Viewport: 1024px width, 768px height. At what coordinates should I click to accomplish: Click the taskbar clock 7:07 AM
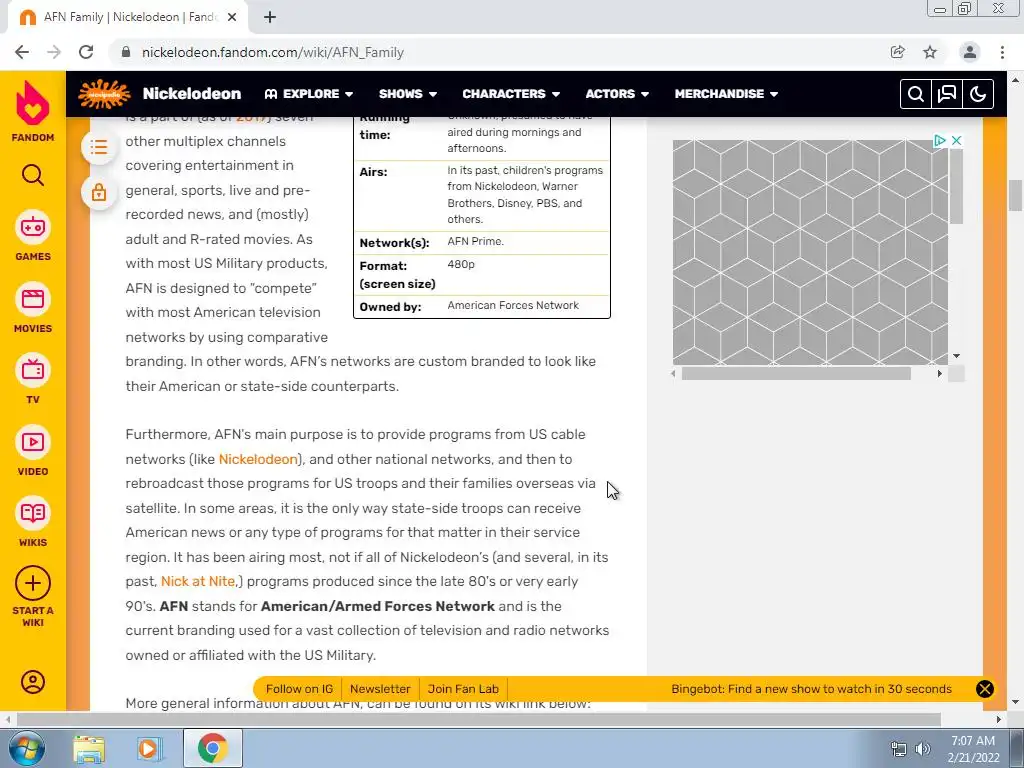click(972, 741)
